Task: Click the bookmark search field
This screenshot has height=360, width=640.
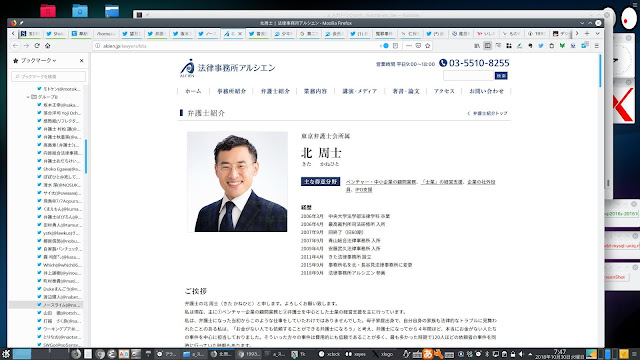Action: click(49, 76)
